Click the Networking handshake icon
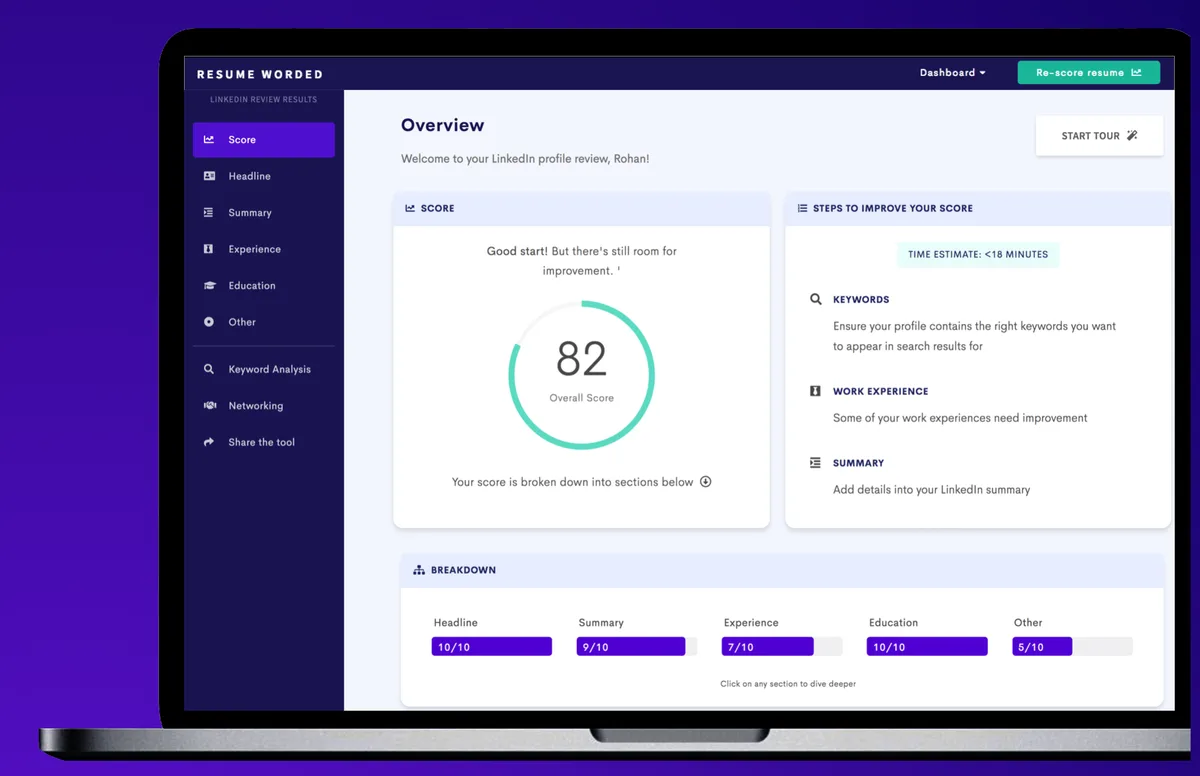The image size is (1200, 776). click(x=209, y=406)
